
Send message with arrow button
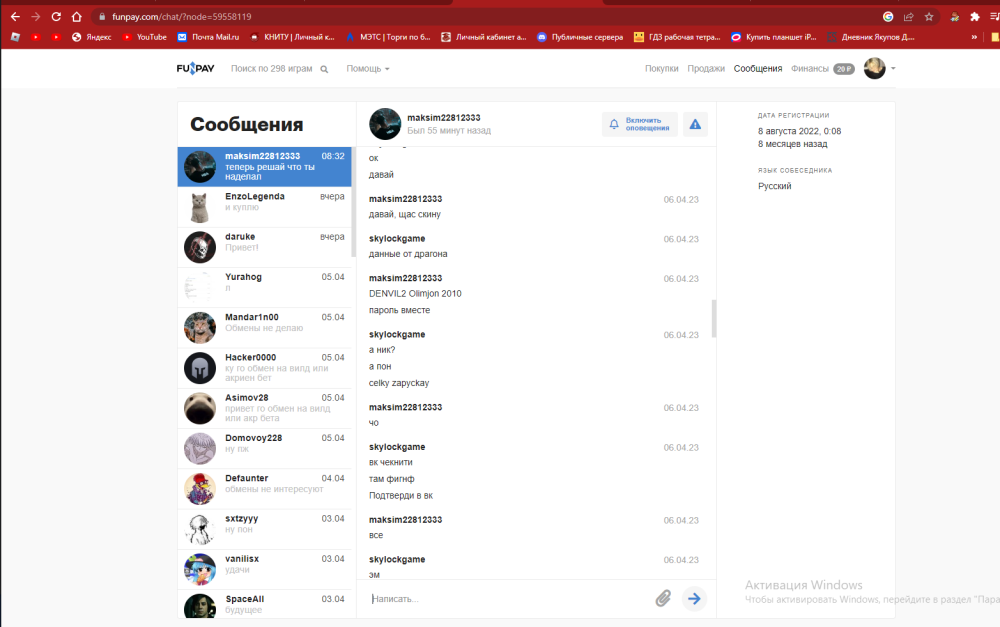pos(694,598)
